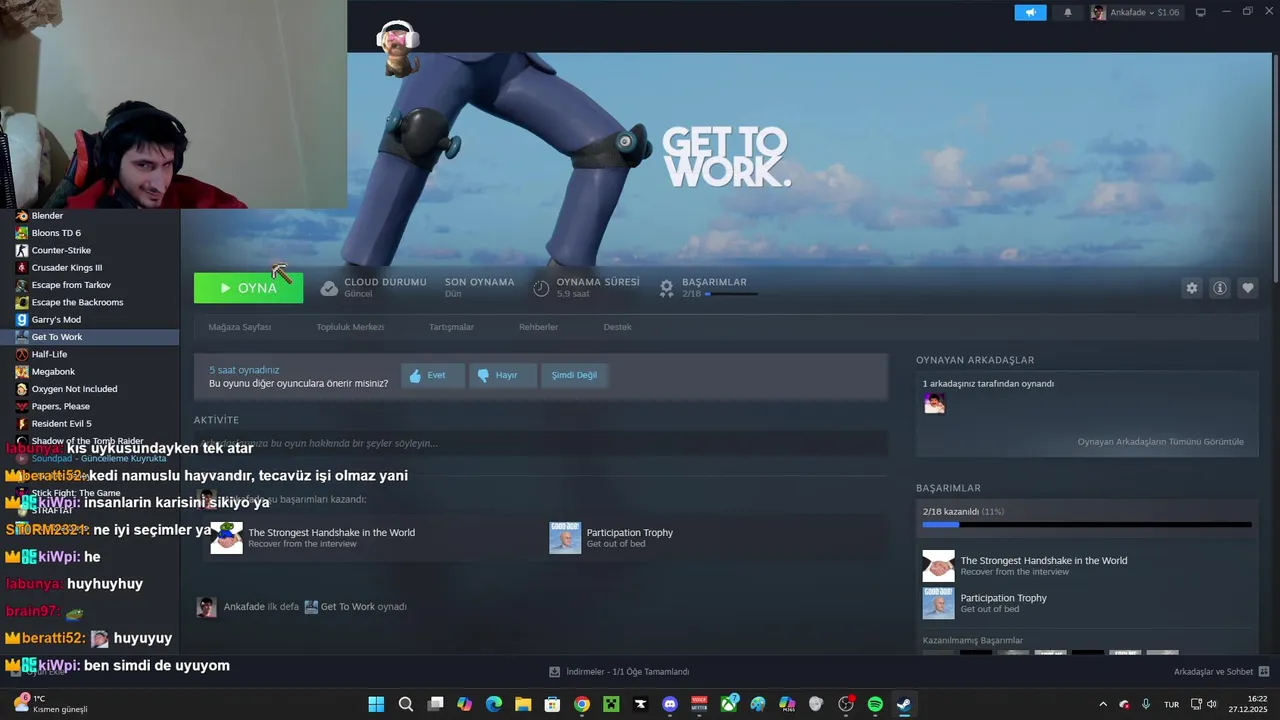Click Ankafade name in activity feed
This screenshot has width=1280, height=720.
coord(244,607)
